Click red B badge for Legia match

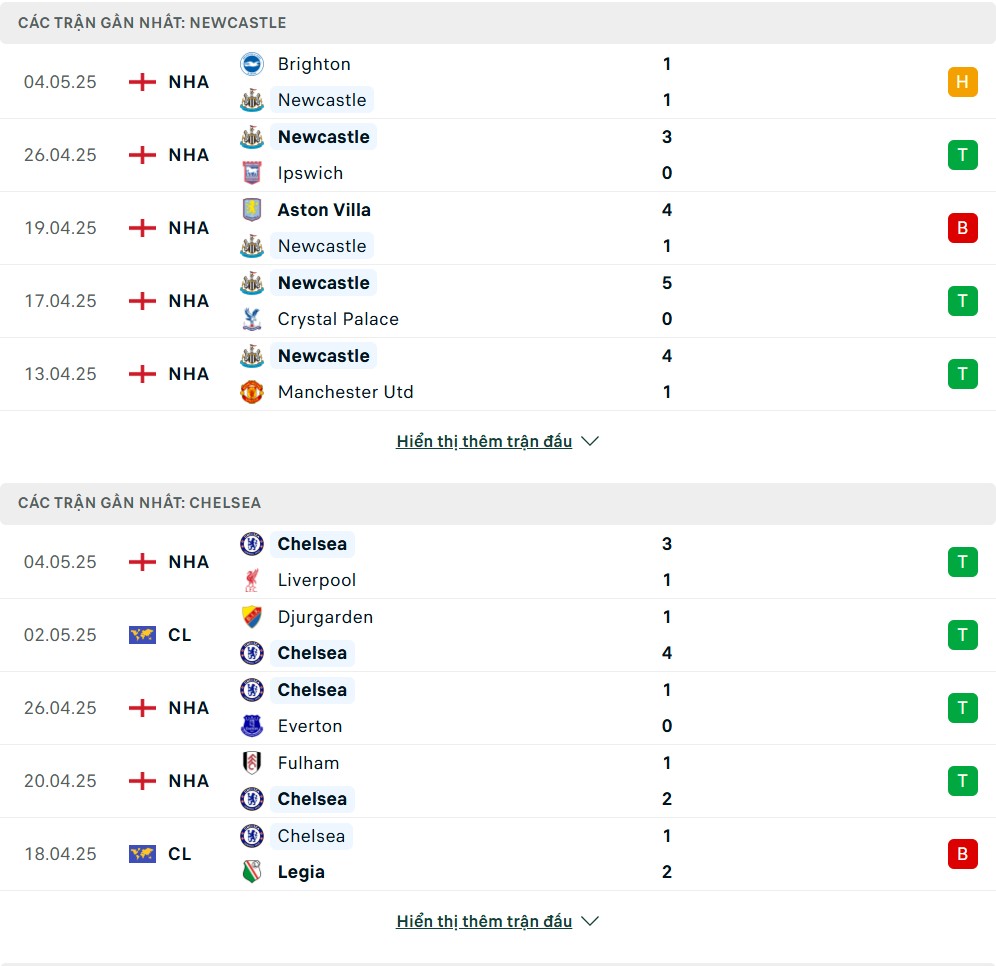click(962, 854)
